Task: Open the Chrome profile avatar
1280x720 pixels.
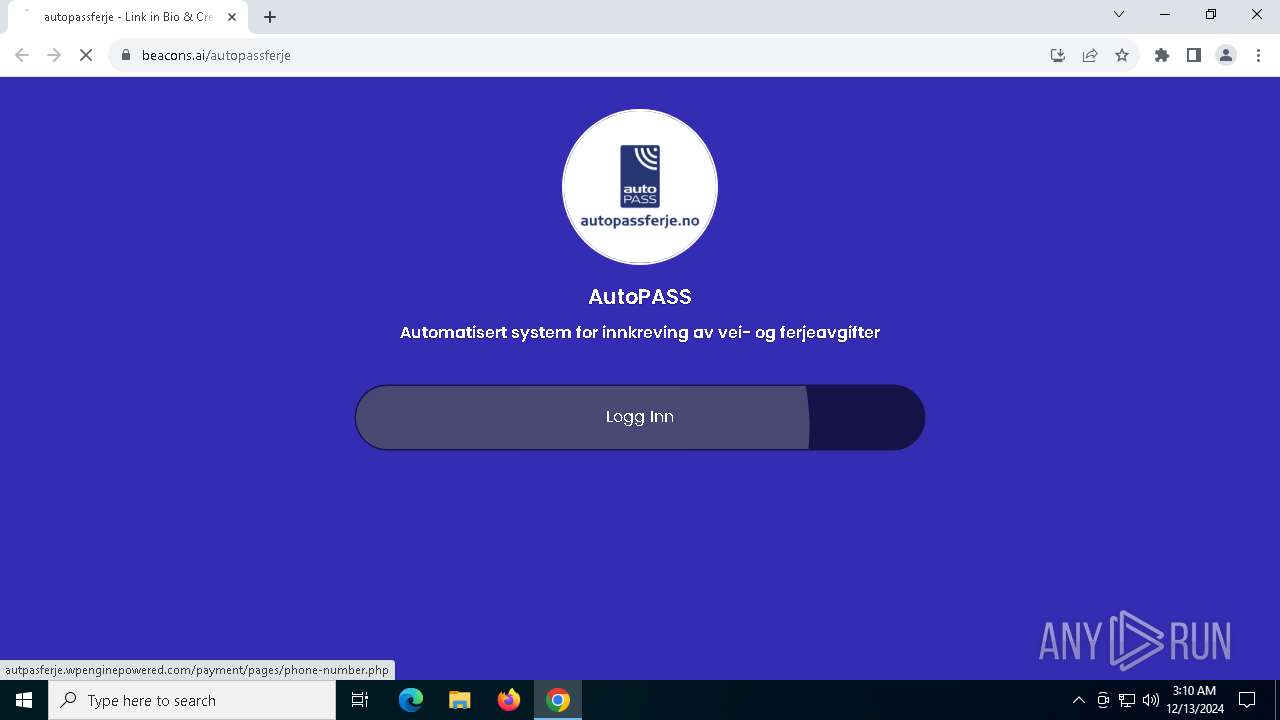Action: 1226,55
